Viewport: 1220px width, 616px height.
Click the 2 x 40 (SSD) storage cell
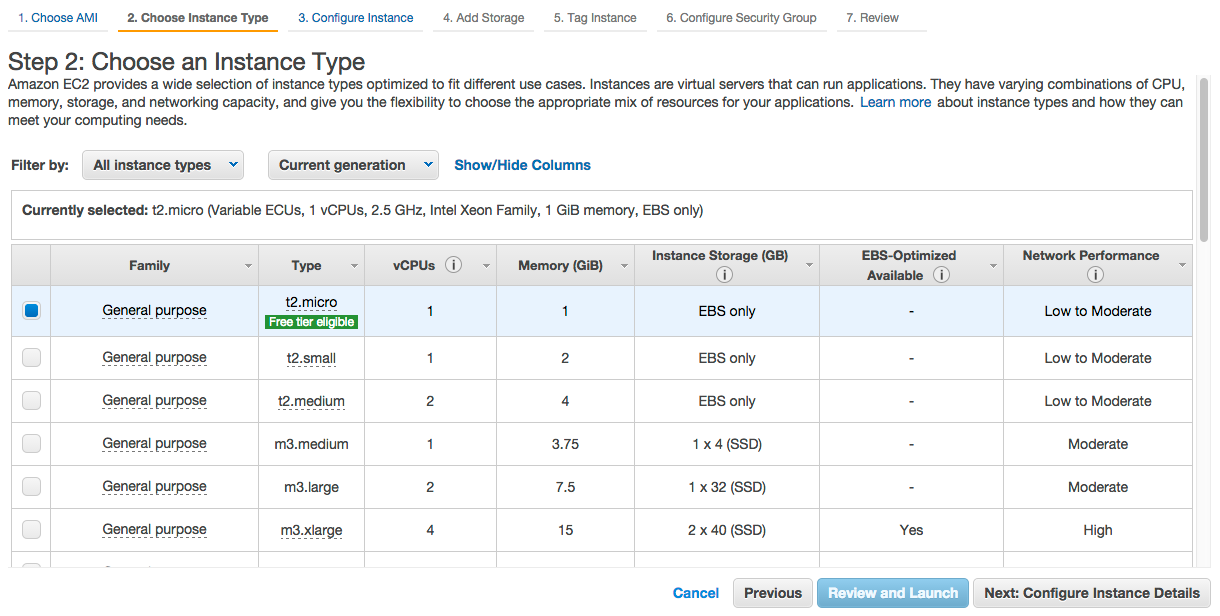[727, 530]
